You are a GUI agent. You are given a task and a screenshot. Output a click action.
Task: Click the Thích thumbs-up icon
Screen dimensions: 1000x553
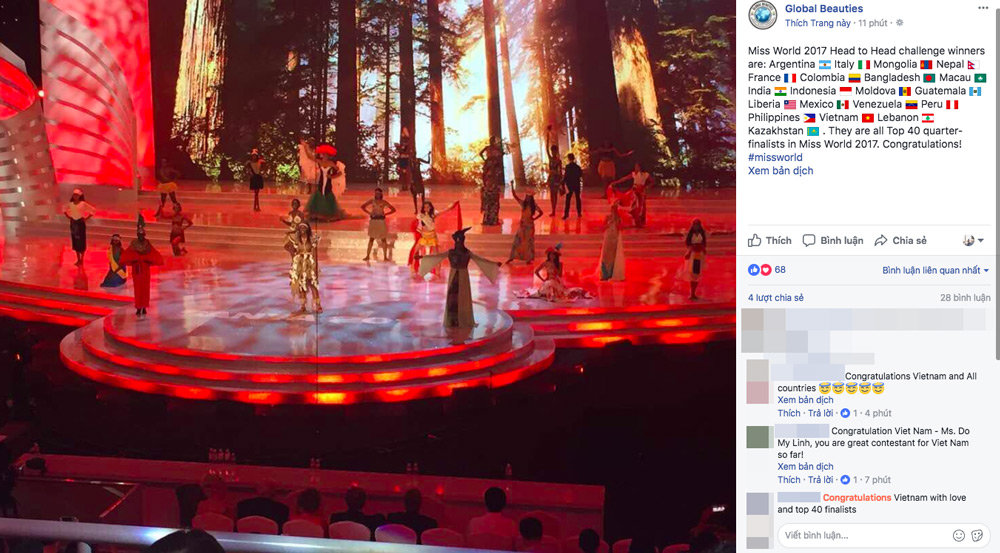point(754,240)
